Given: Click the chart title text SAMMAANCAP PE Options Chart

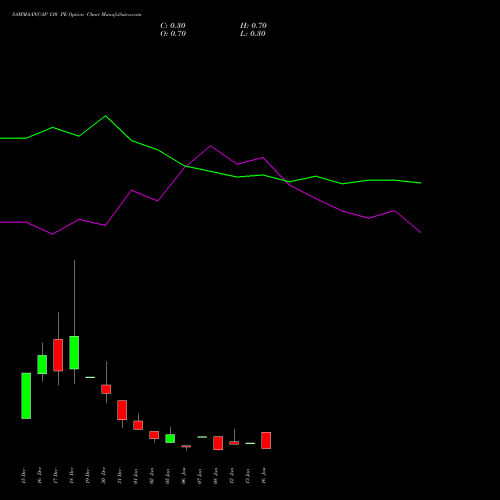Looking at the screenshot, I should [x=76, y=15].
